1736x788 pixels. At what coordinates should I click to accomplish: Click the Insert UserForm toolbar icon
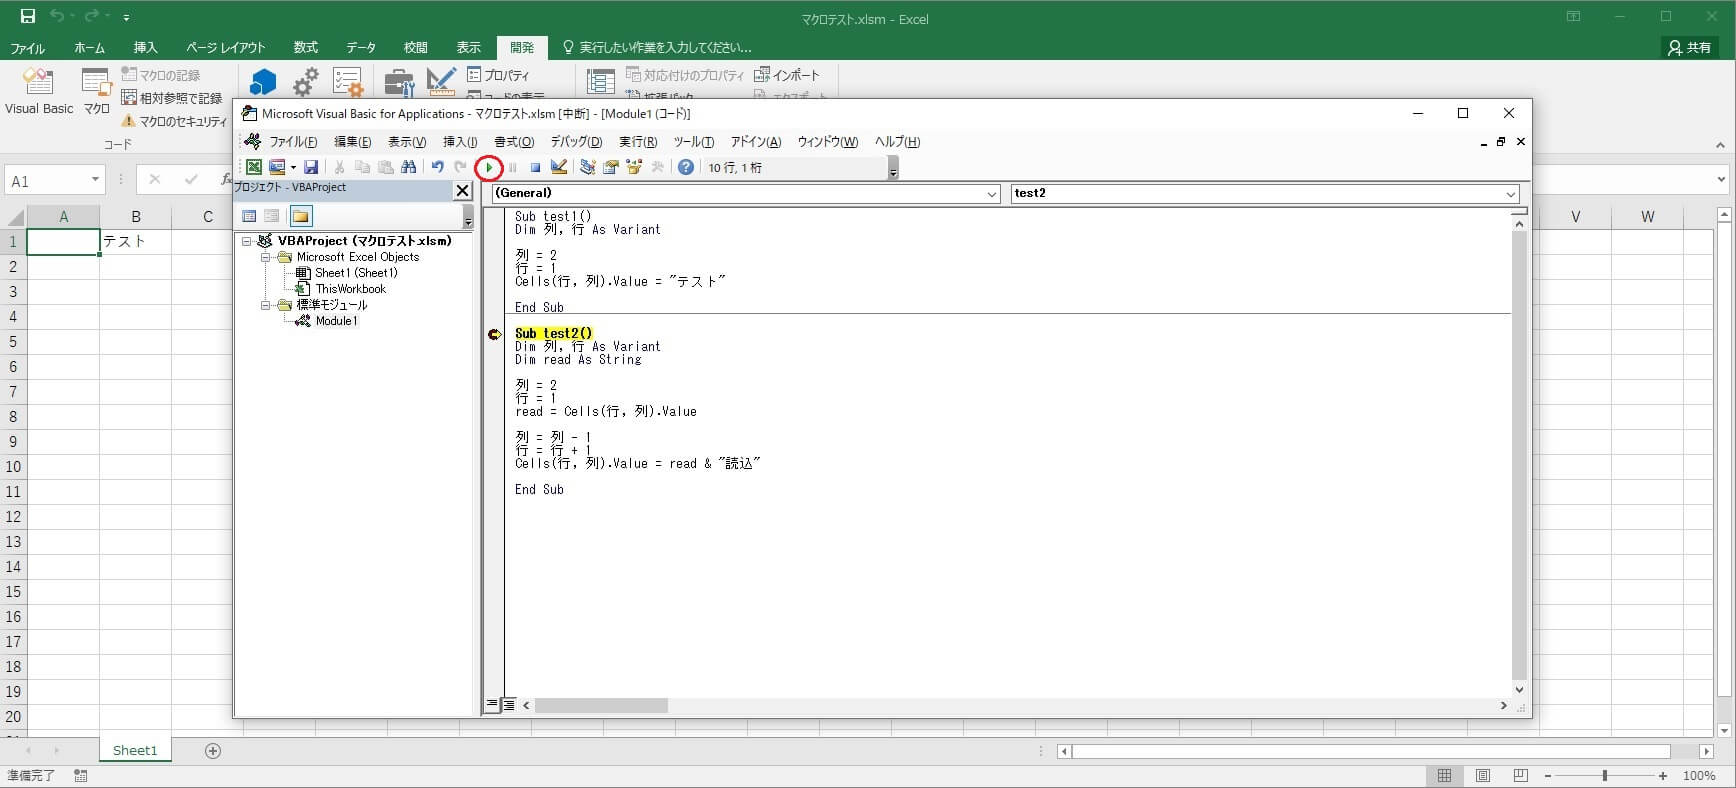click(277, 167)
